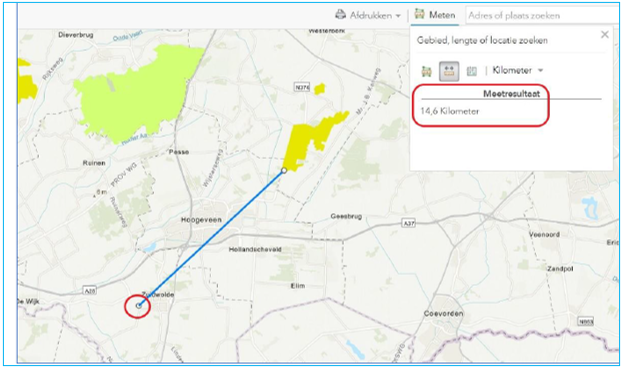Click the printer icon beside Afdrukken
The image size is (623, 369).
341,15
